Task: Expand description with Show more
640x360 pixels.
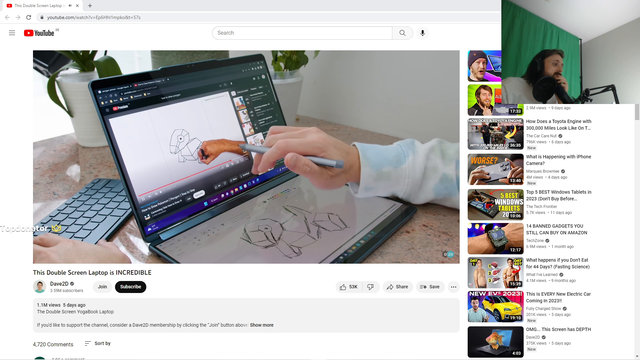Action: (x=262, y=325)
